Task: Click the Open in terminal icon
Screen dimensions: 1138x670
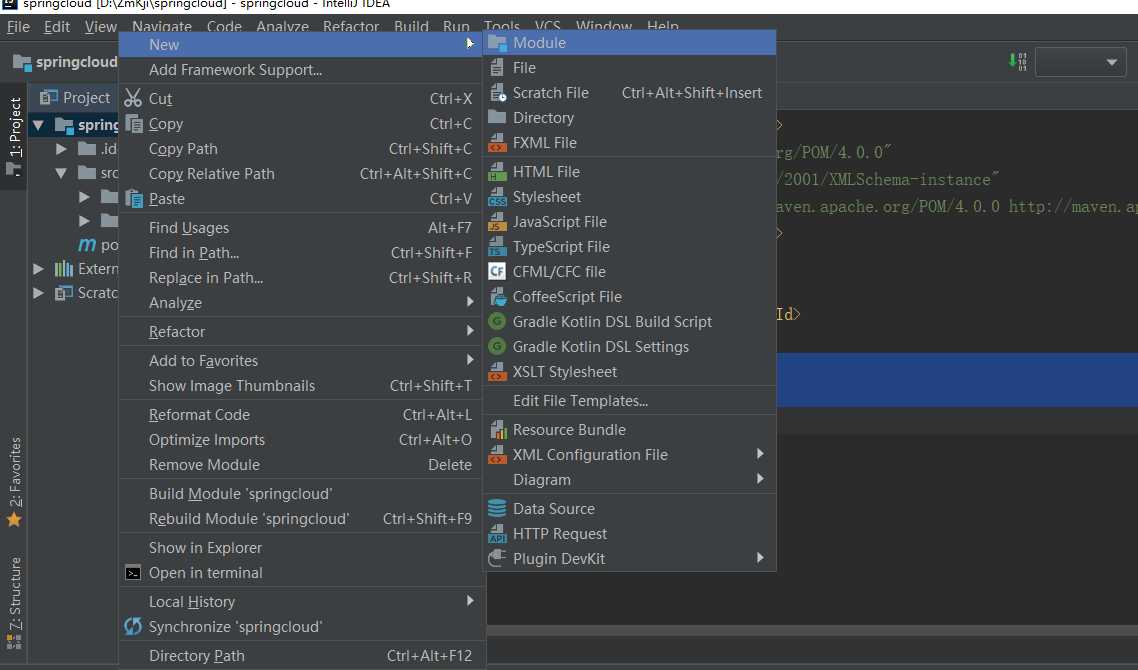Action: point(133,573)
